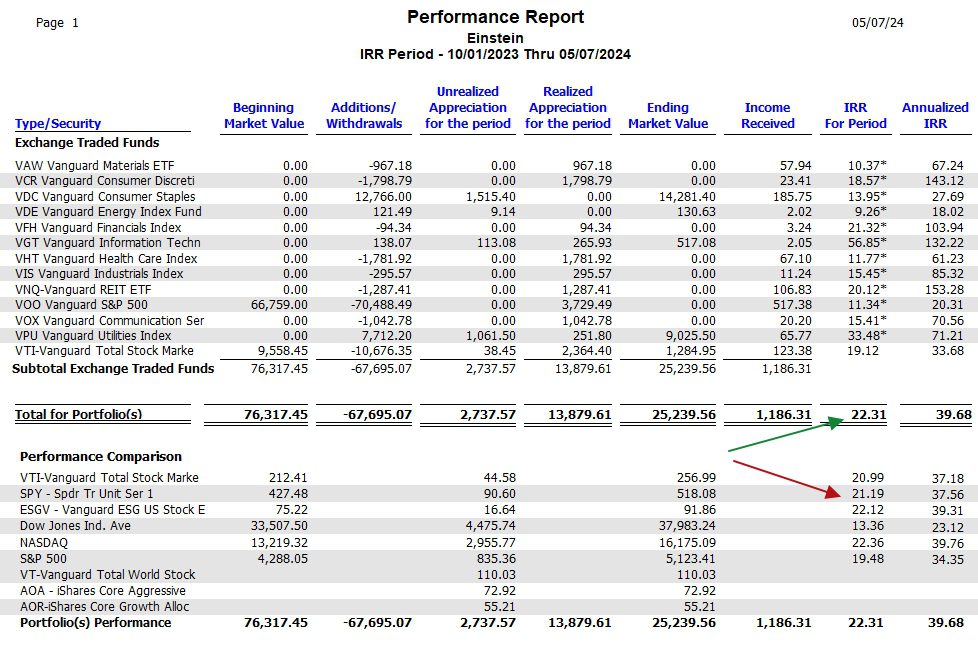Click SPY's 21.19 IRR value
The image size is (978, 649).
coord(868,494)
